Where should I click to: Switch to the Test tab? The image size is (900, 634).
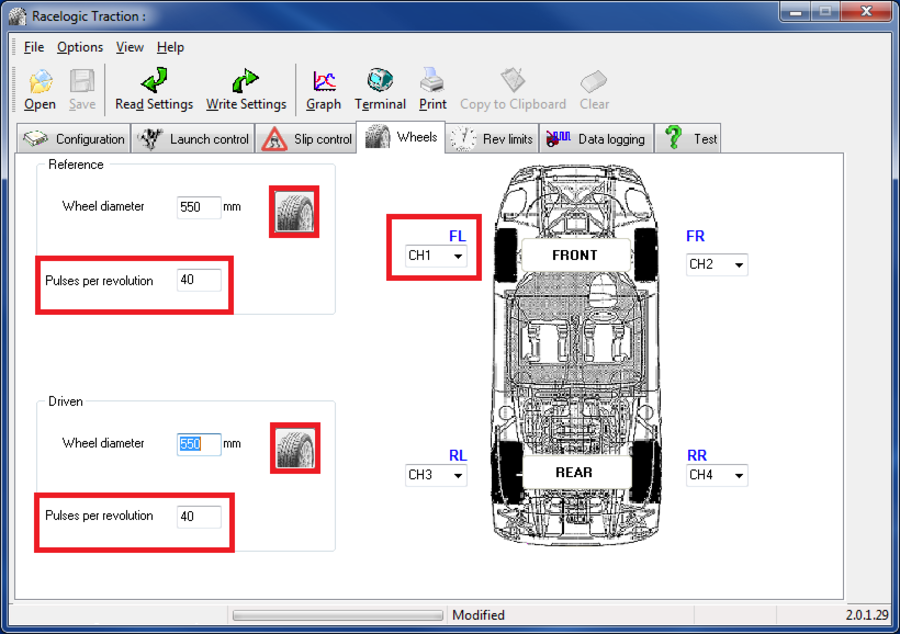pyautogui.click(x=688, y=139)
